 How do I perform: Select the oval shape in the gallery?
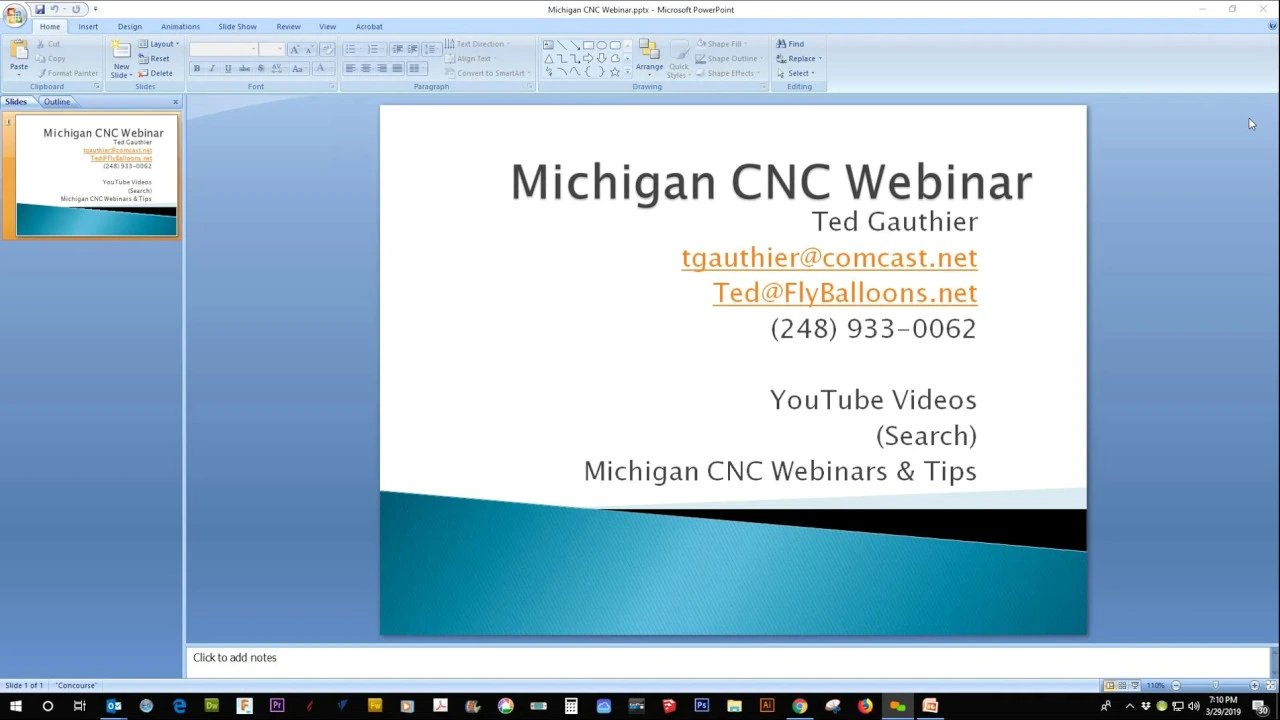click(601, 45)
